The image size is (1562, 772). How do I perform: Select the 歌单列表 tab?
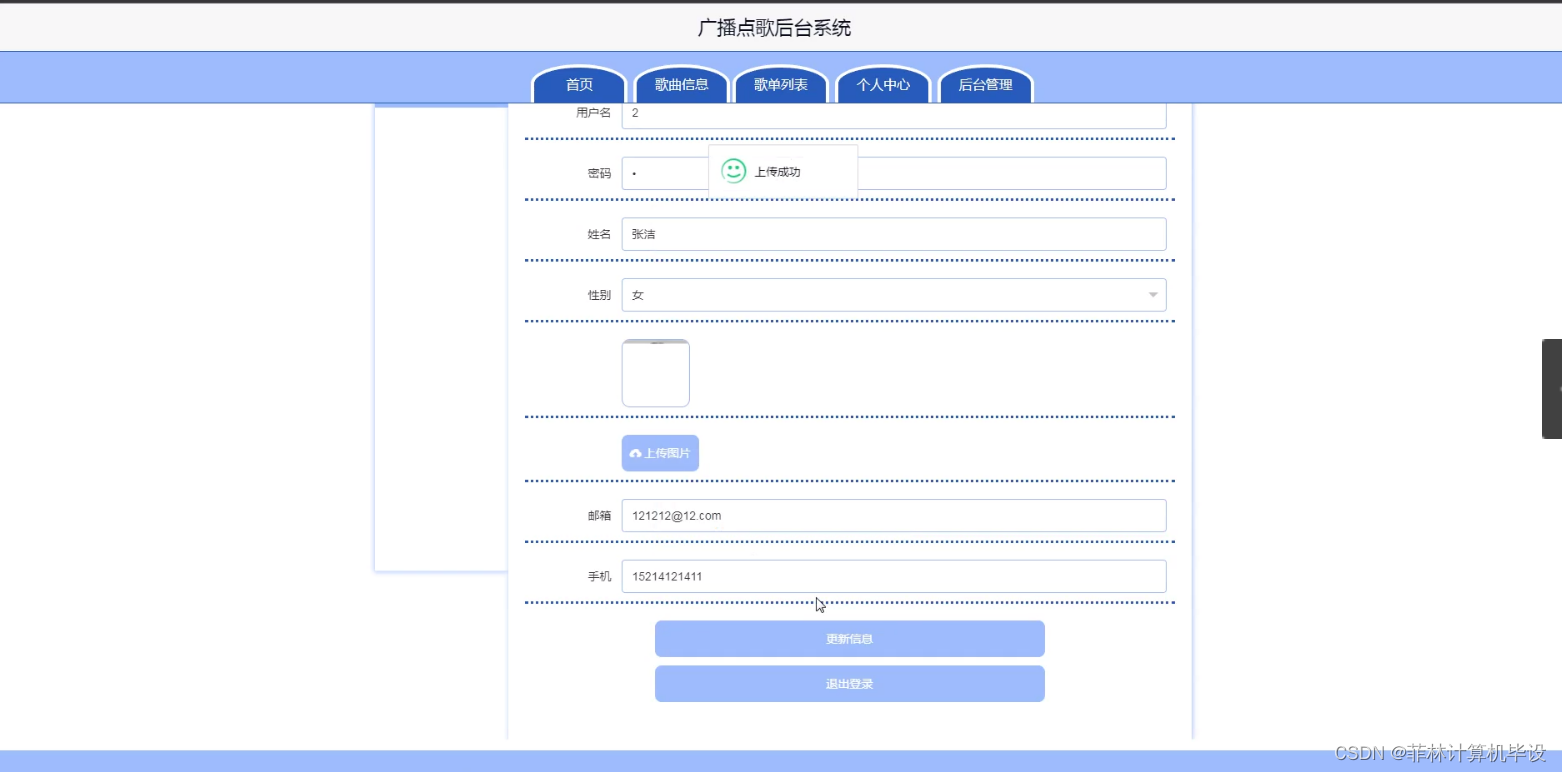782,85
